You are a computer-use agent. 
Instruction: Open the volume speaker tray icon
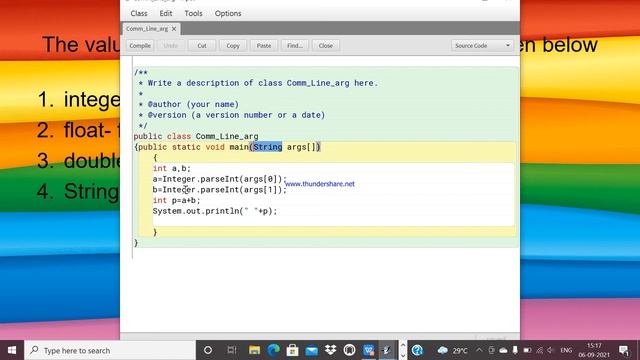(x=551, y=350)
